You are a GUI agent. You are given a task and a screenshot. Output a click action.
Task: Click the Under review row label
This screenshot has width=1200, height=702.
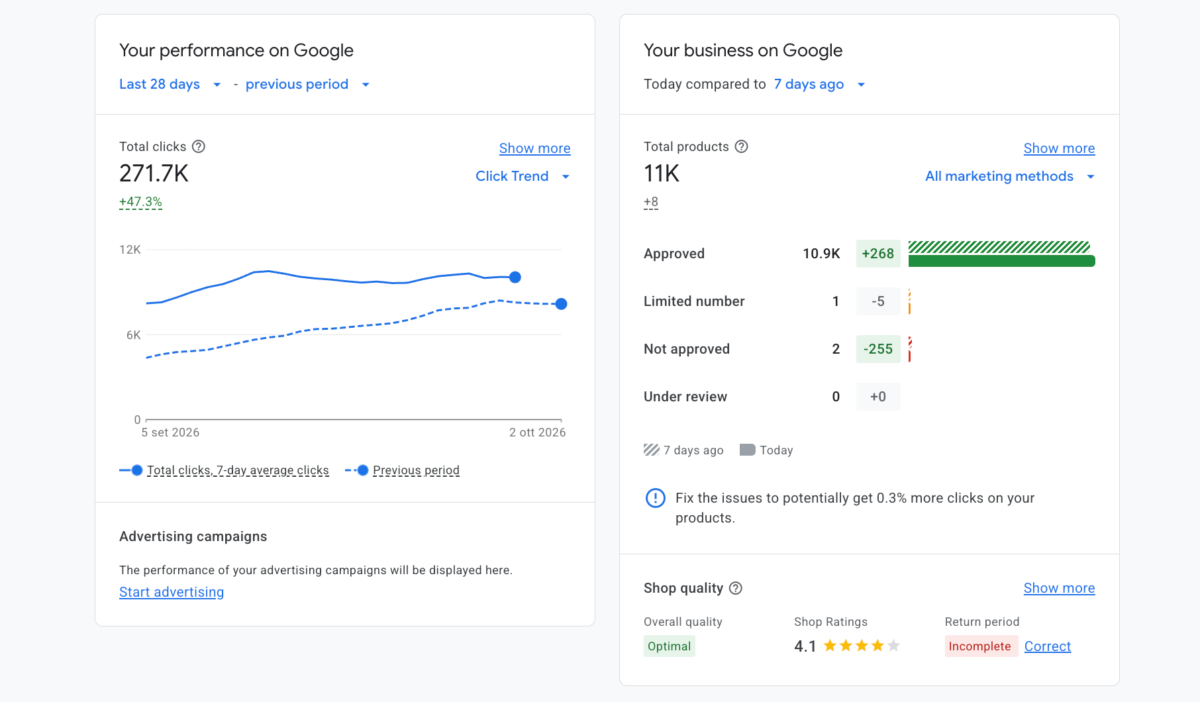point(685,397)
